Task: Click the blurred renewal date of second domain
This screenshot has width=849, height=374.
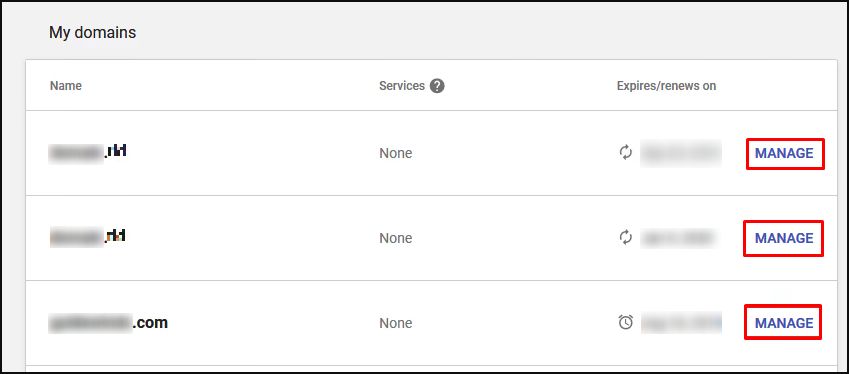Action: 678,238
